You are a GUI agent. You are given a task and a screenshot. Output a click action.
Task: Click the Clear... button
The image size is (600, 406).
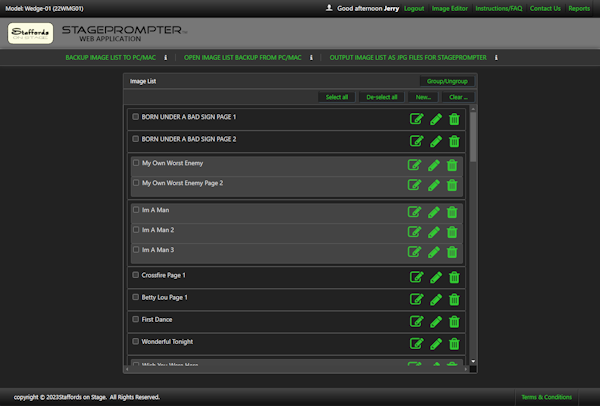click(x=458, y=97)
